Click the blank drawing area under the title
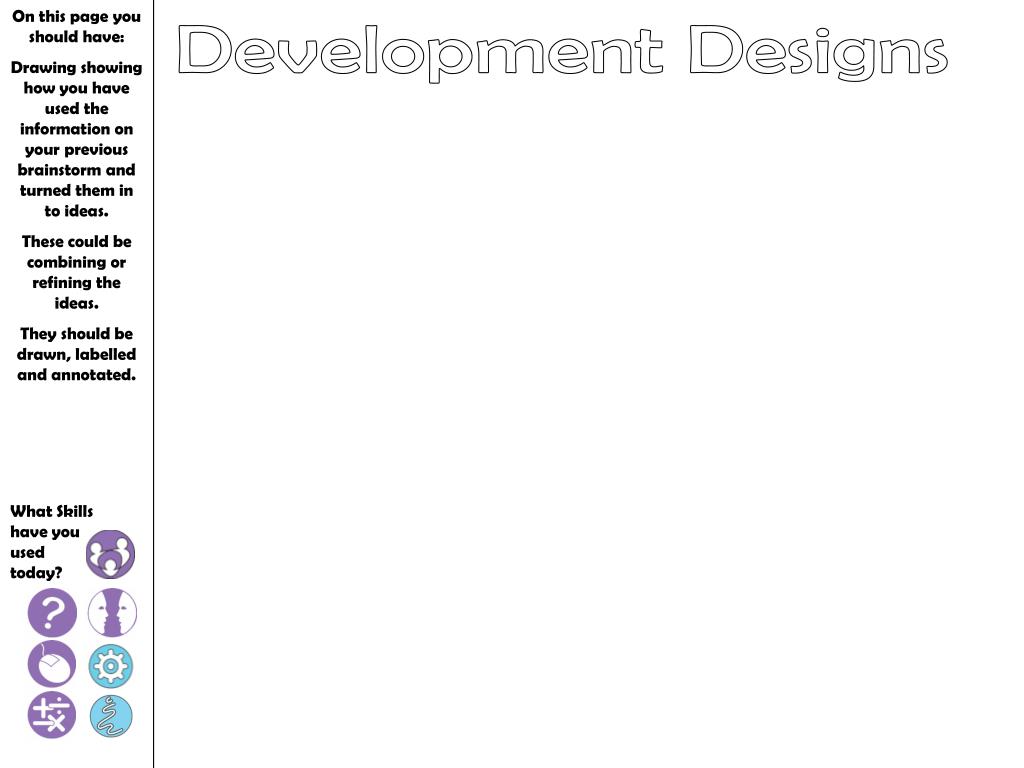This screenshot has height=768, width=1024. pos(588,420)
